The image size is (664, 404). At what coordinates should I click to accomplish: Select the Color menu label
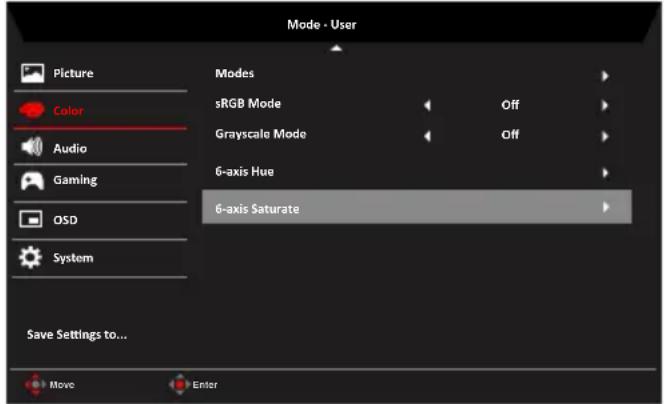69,111
